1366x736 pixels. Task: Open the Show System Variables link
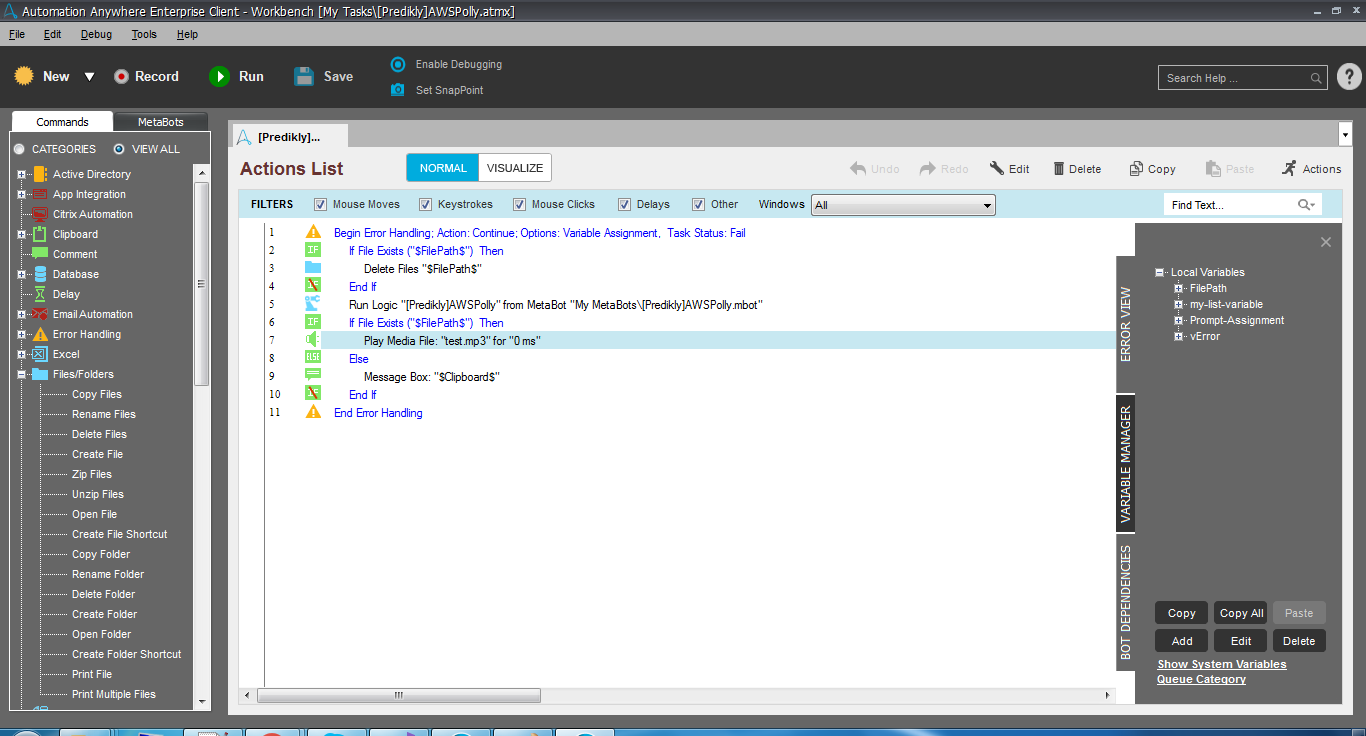click(x=1222, y=664)
